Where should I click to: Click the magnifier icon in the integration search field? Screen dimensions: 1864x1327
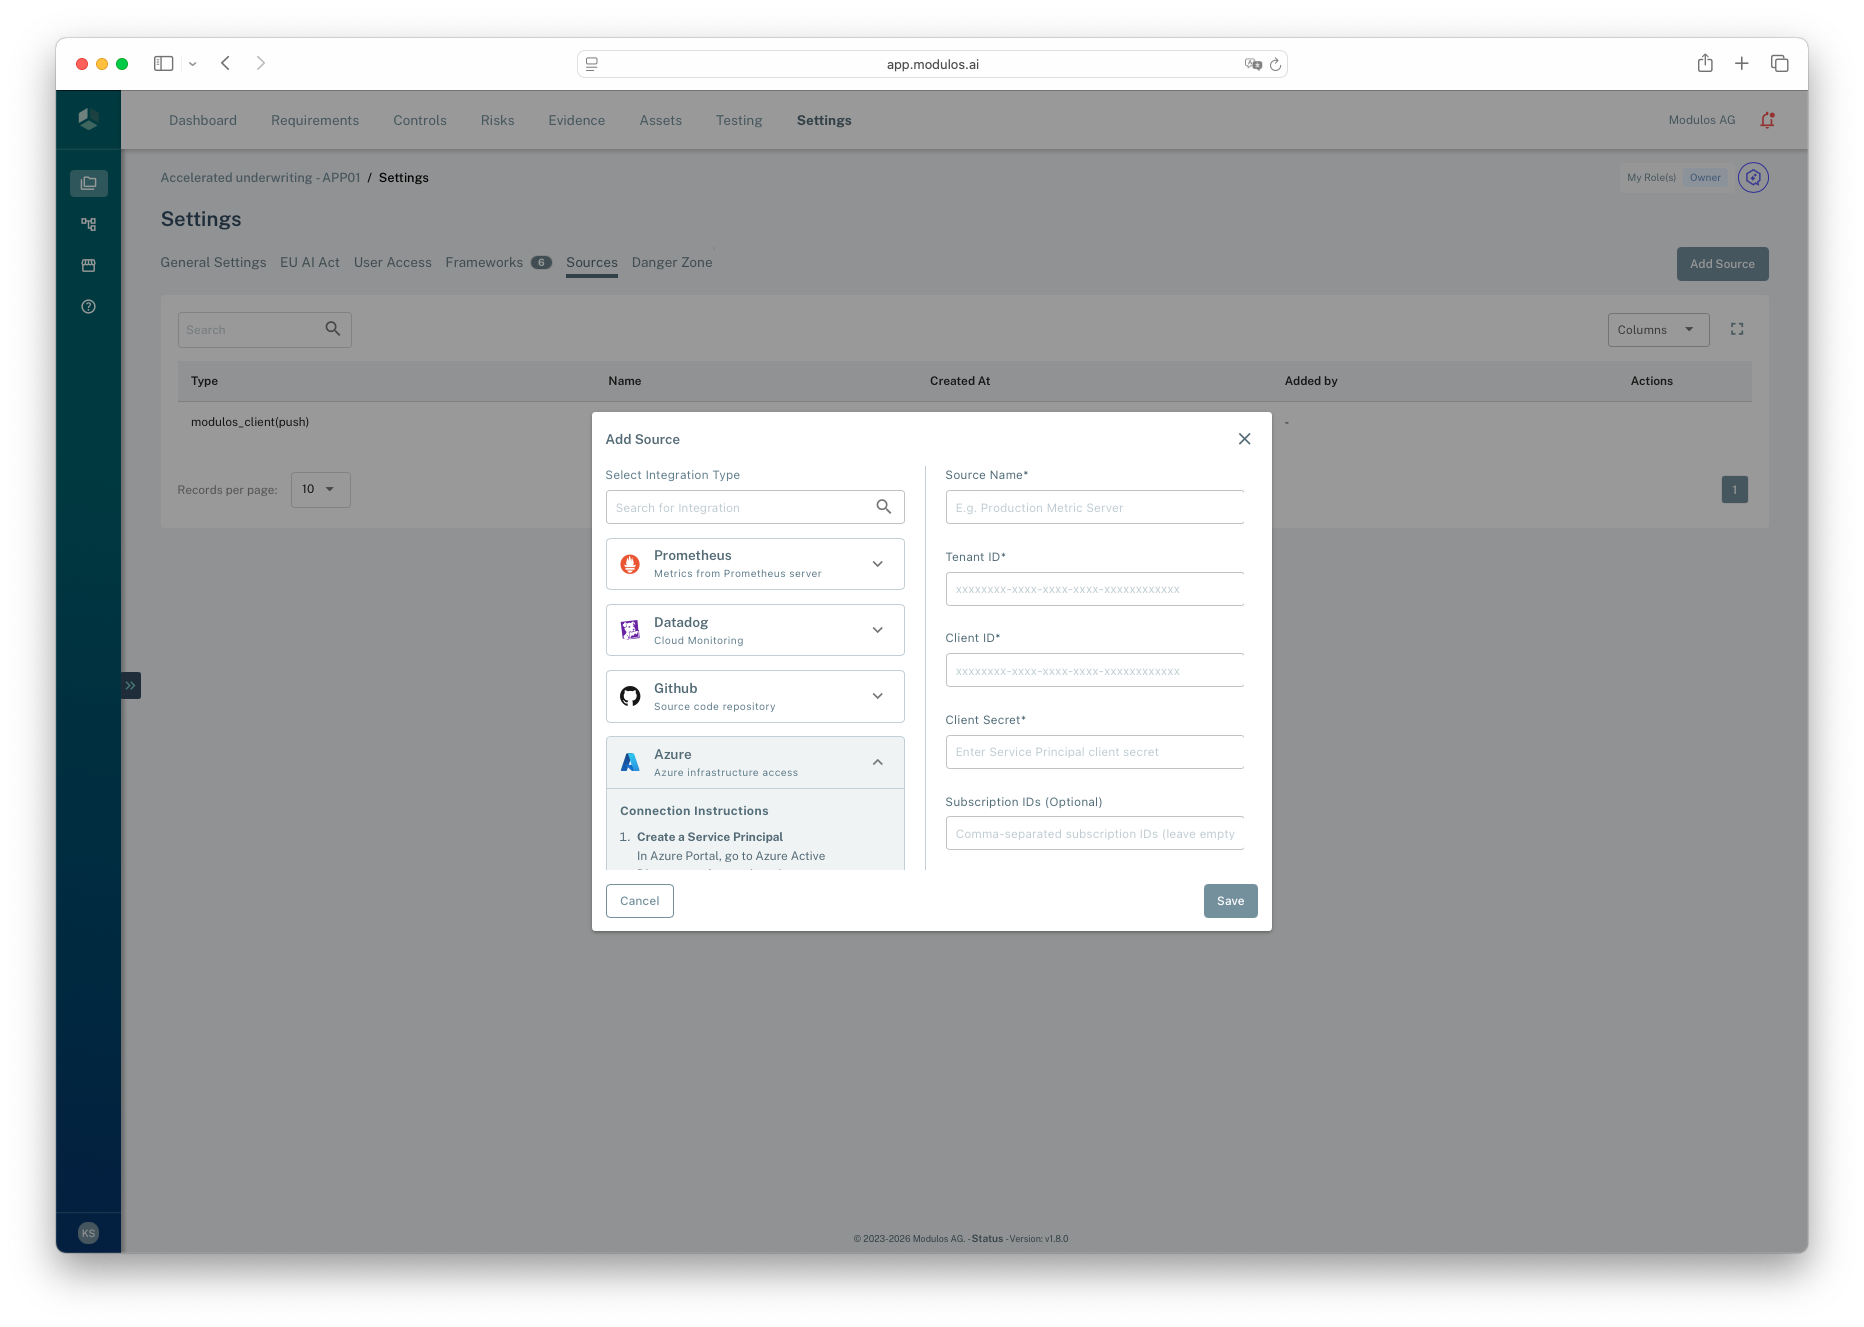tap(883, 506)
